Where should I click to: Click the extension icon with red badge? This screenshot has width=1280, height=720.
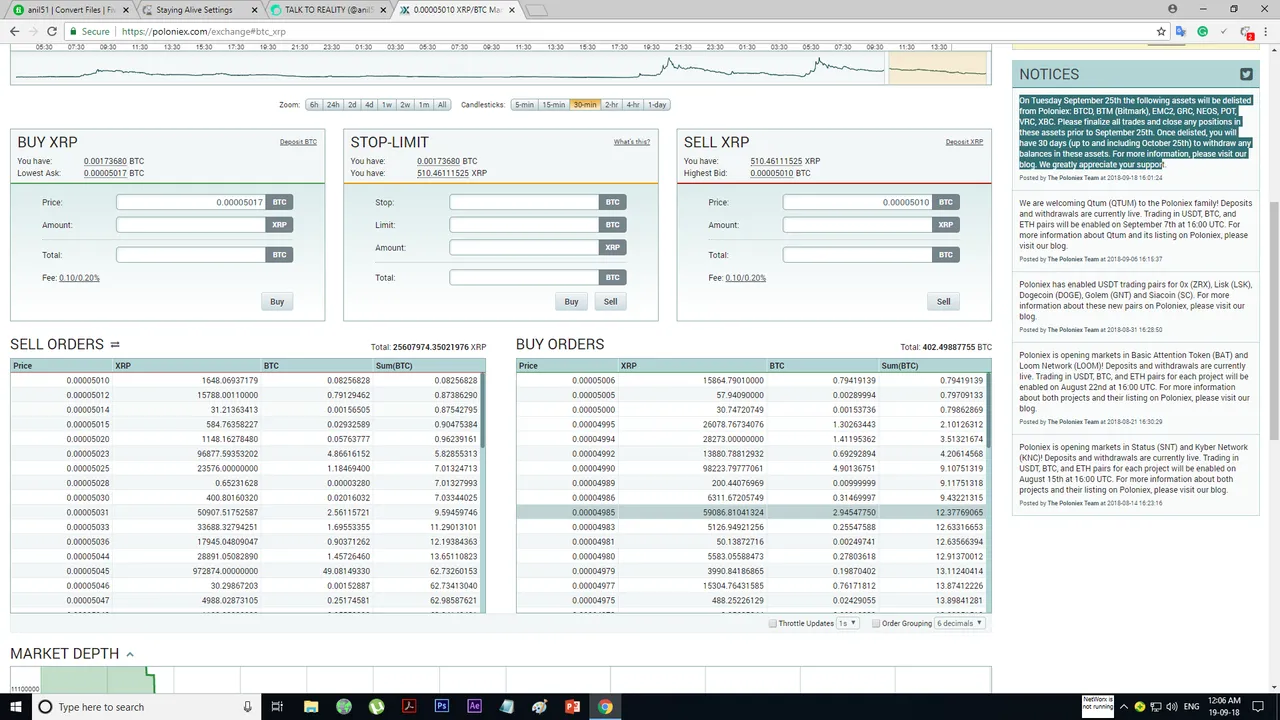tap(1247, 33)
